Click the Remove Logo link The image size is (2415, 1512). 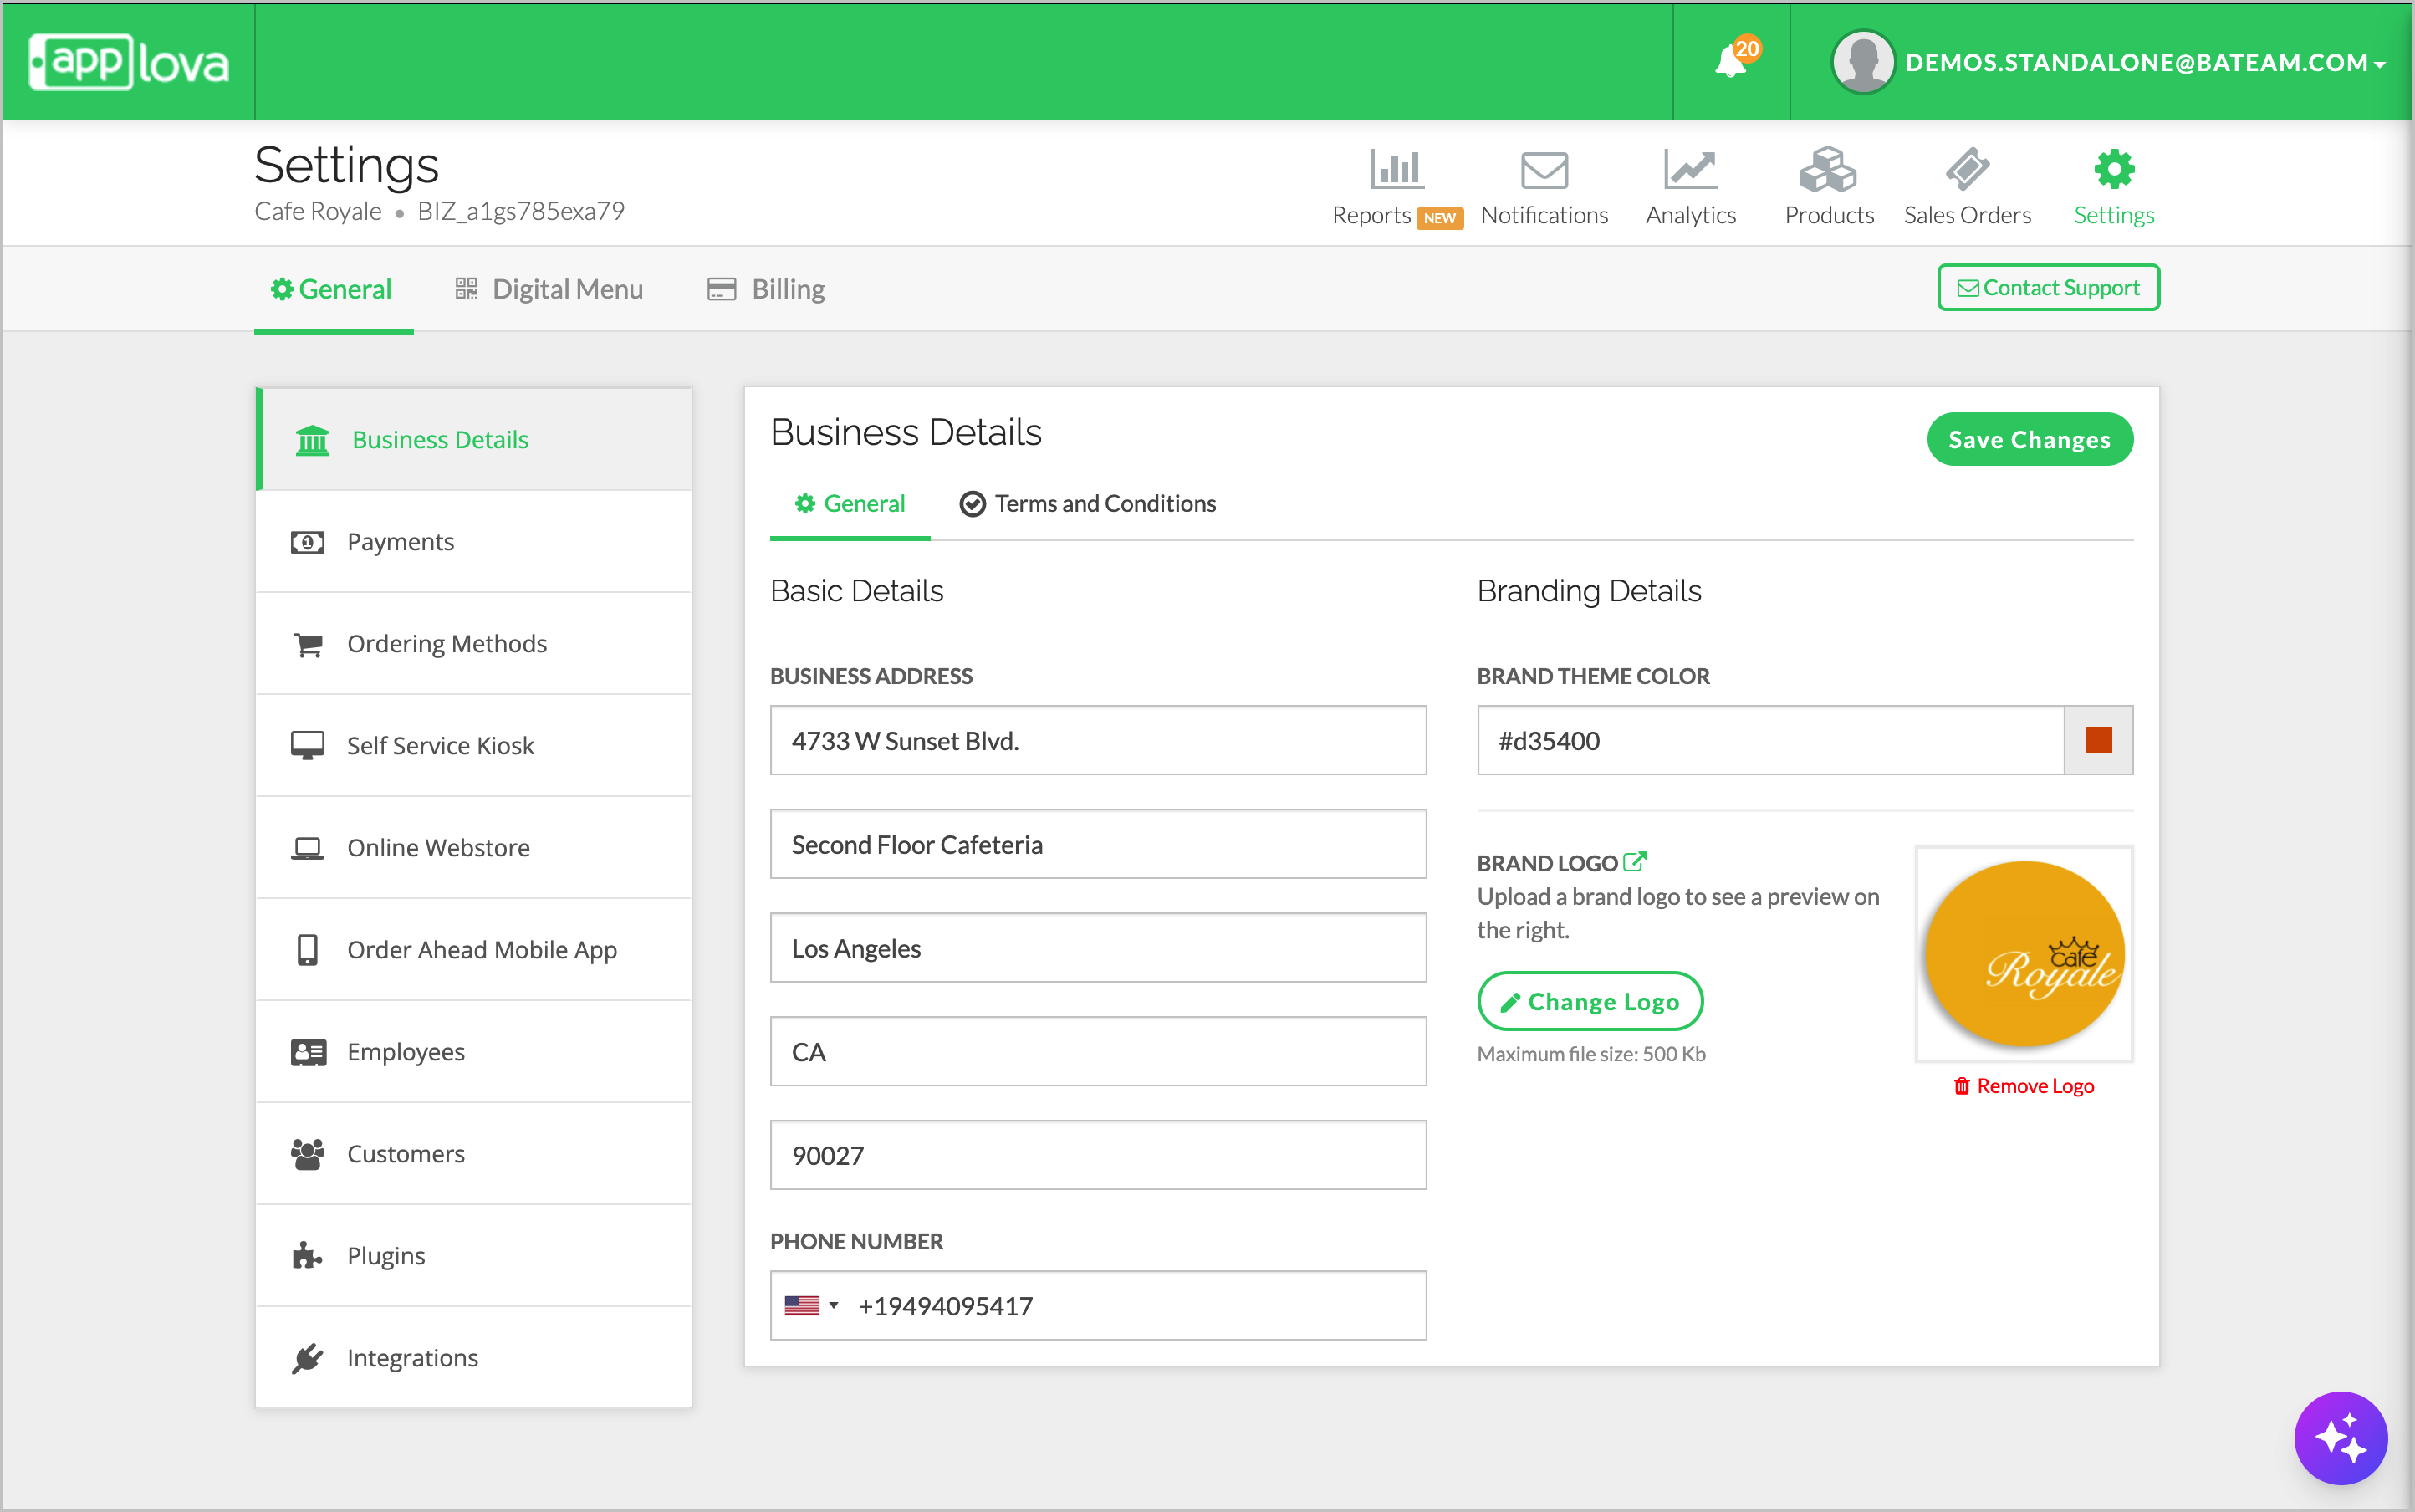2024,1086
